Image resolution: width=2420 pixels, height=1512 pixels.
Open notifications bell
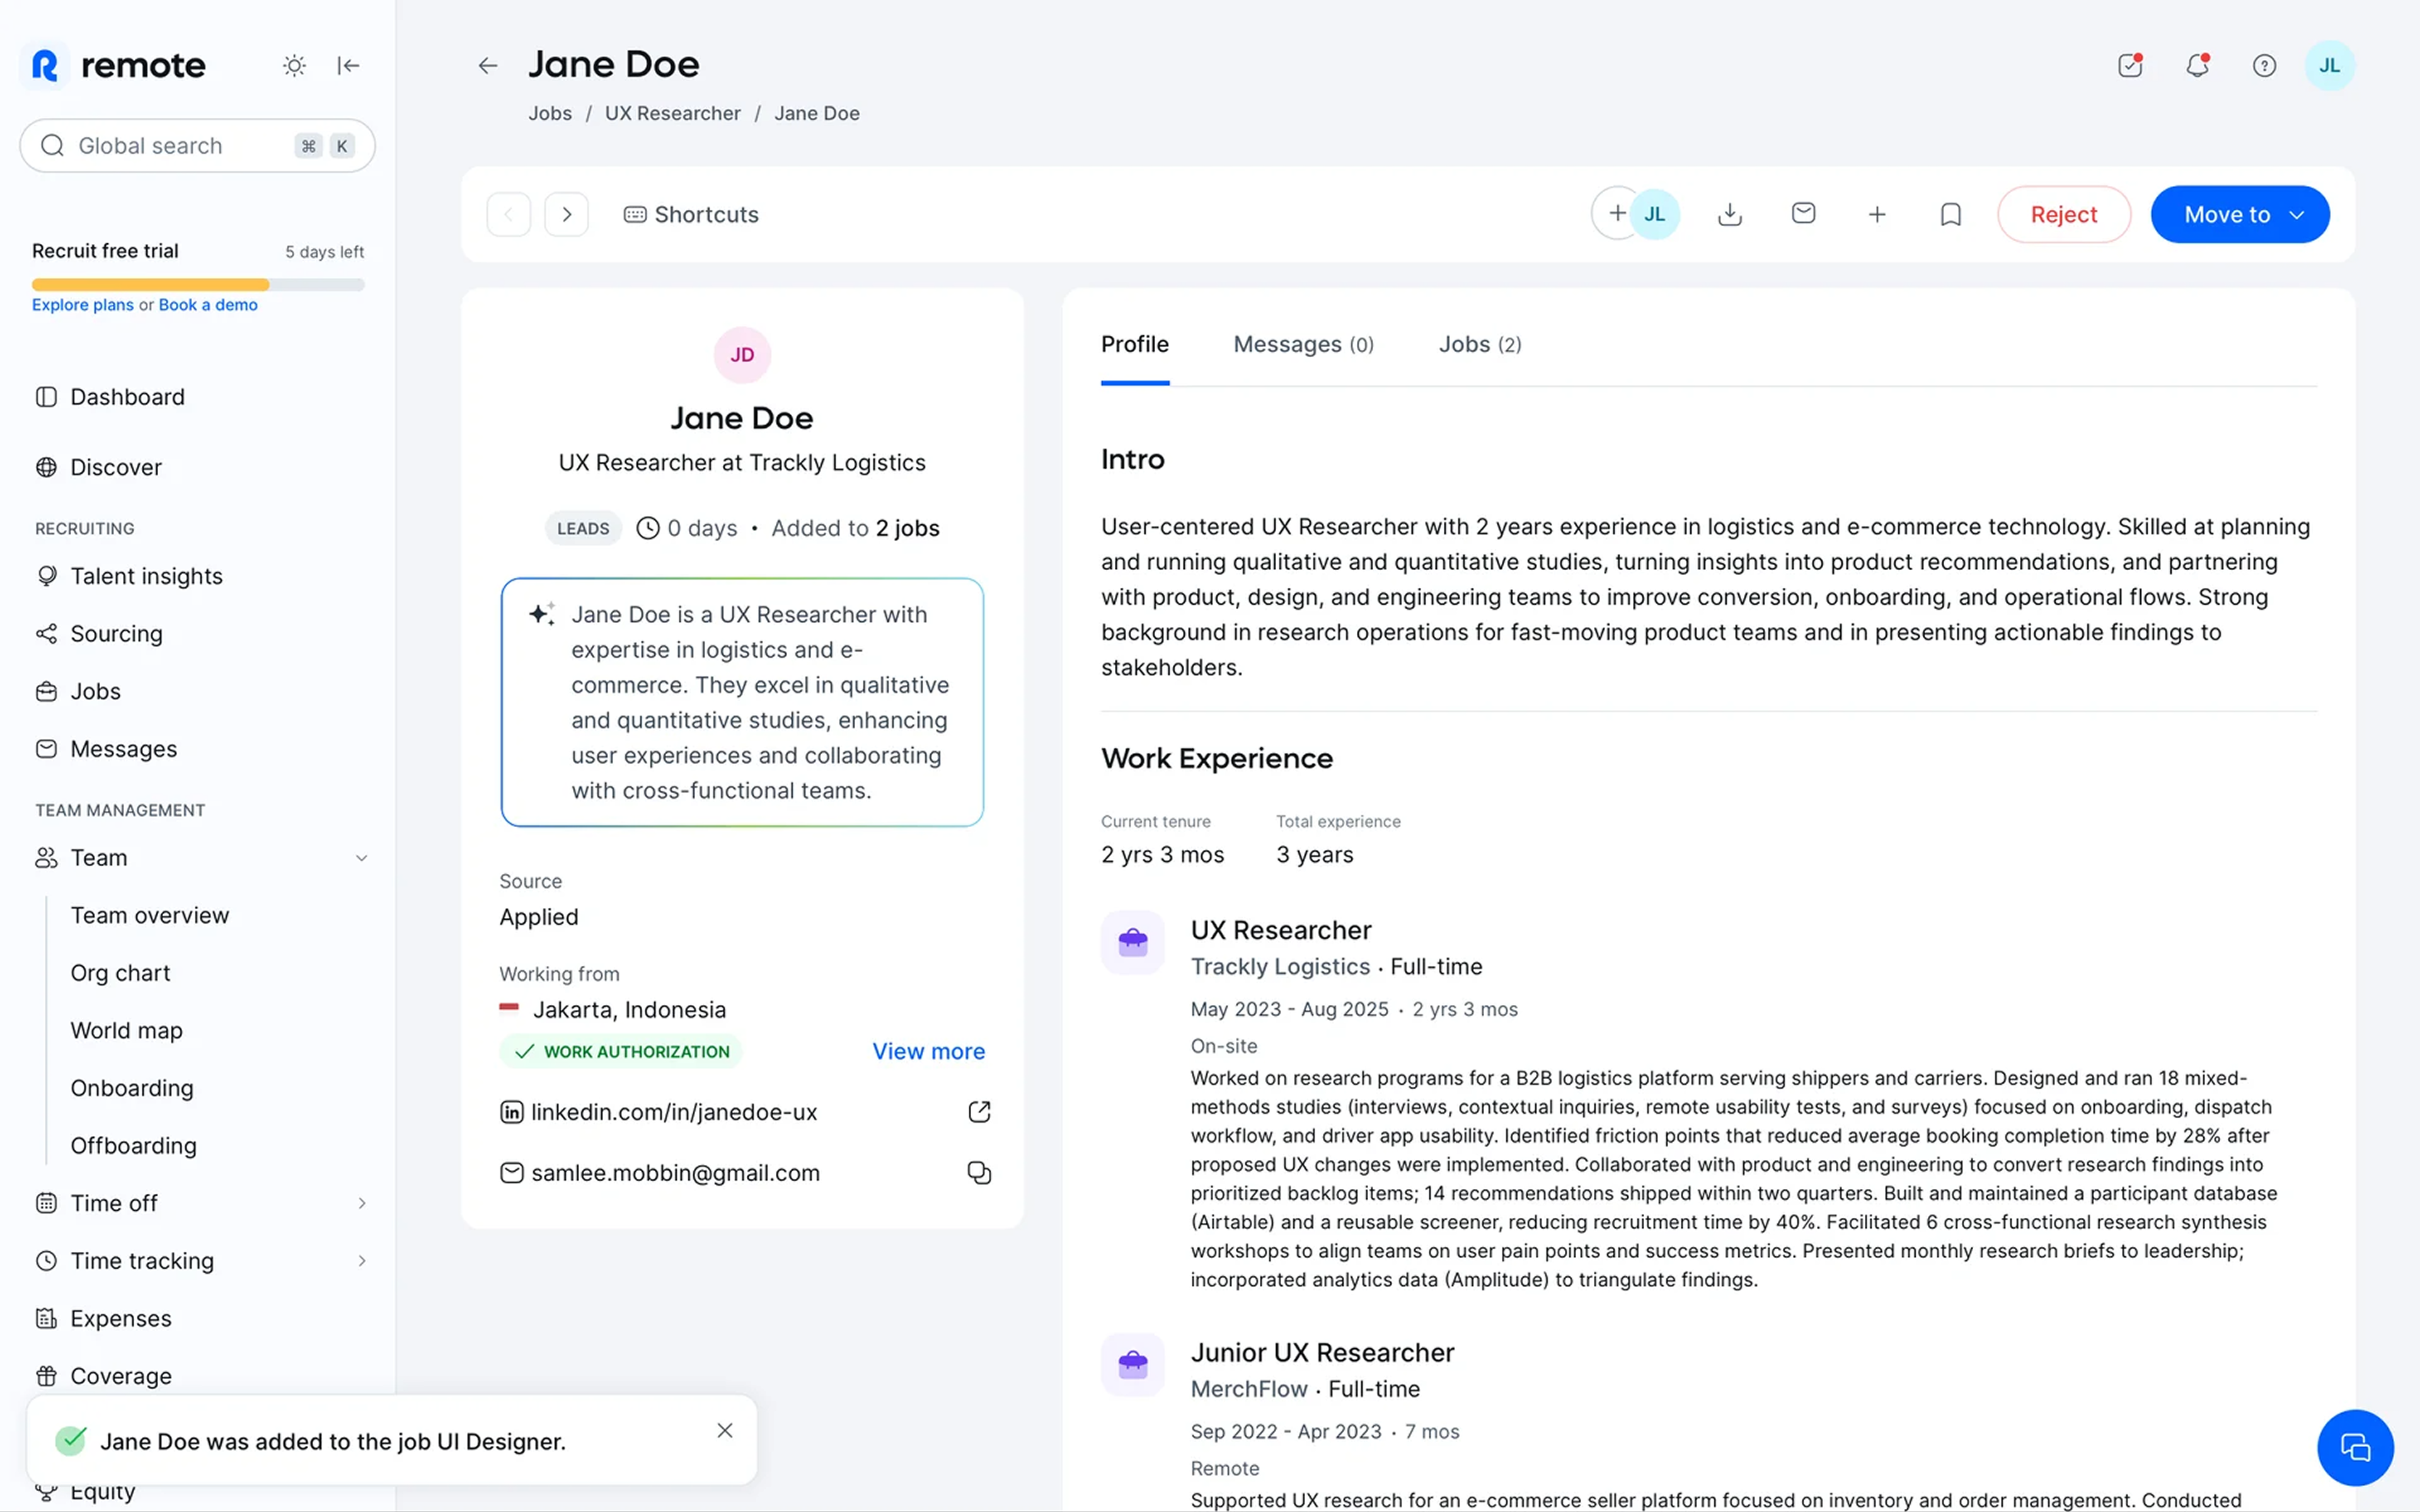[2197, 65]
